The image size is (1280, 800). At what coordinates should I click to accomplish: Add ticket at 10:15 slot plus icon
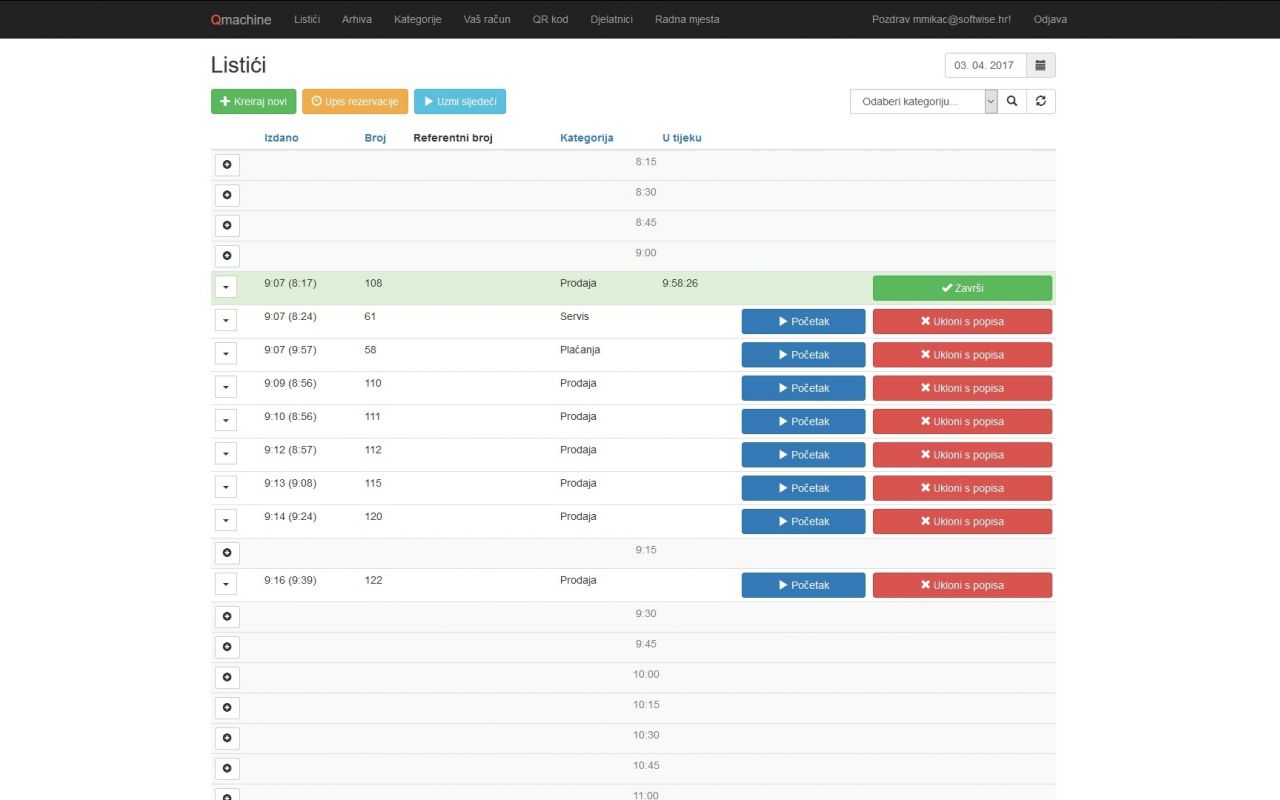pyautogui.click(x=227, y=708)
